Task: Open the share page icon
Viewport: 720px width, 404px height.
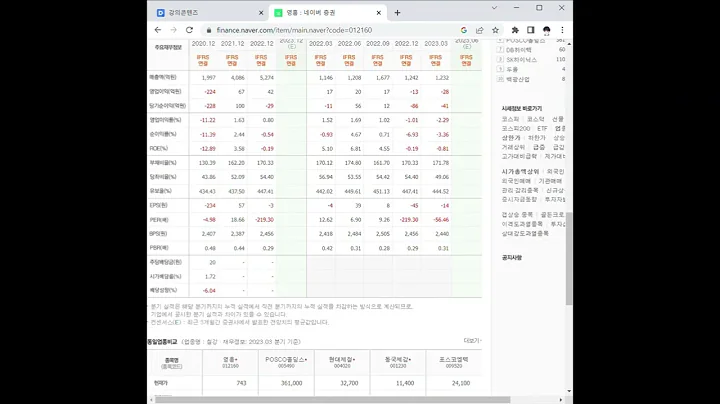Action: point(479,30)
